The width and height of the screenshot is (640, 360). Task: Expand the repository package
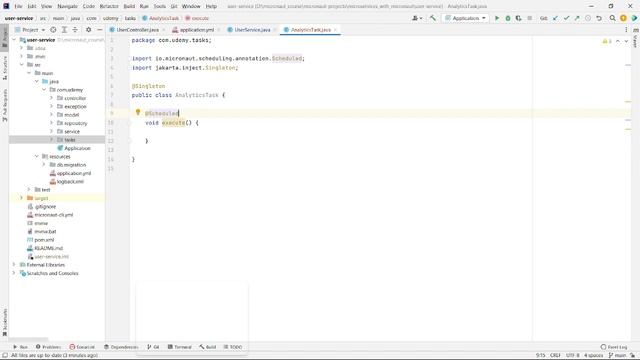(51, 123)
